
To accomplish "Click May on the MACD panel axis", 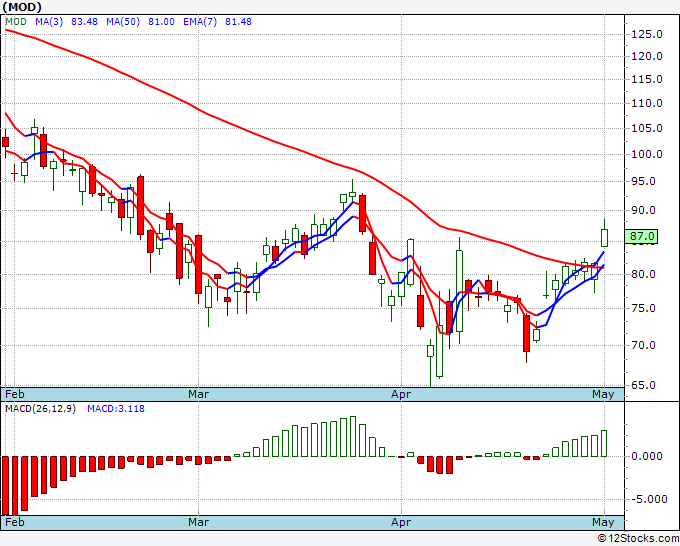I will (604, 522).
